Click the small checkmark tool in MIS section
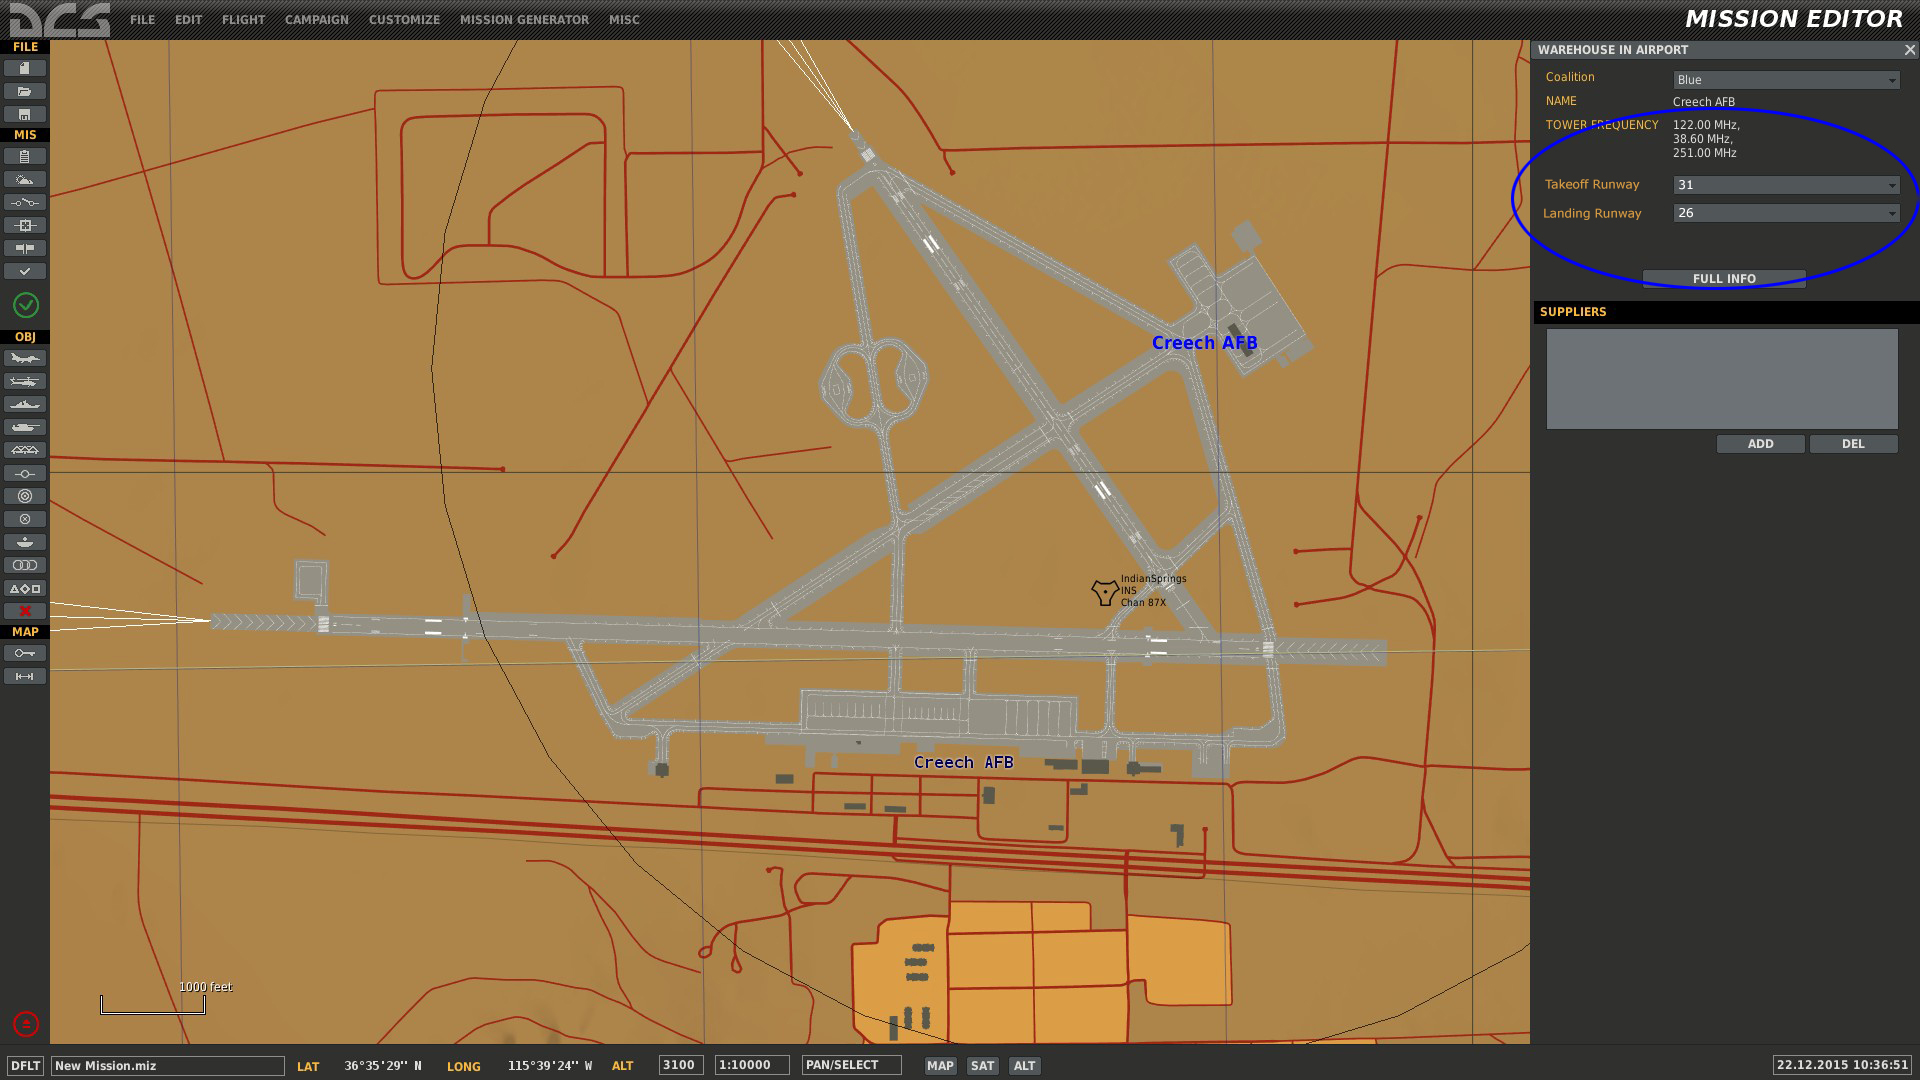The width and height of the screenshot is (1920, 1080). [x=25, y=271]
